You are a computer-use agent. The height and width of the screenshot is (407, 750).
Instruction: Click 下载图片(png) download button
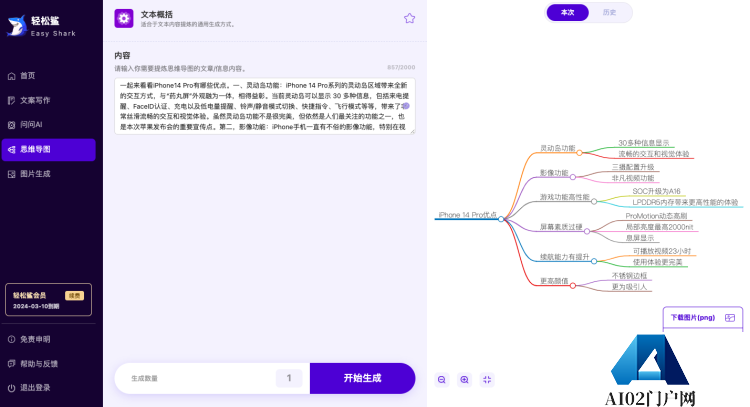click(x=703, y=318)
